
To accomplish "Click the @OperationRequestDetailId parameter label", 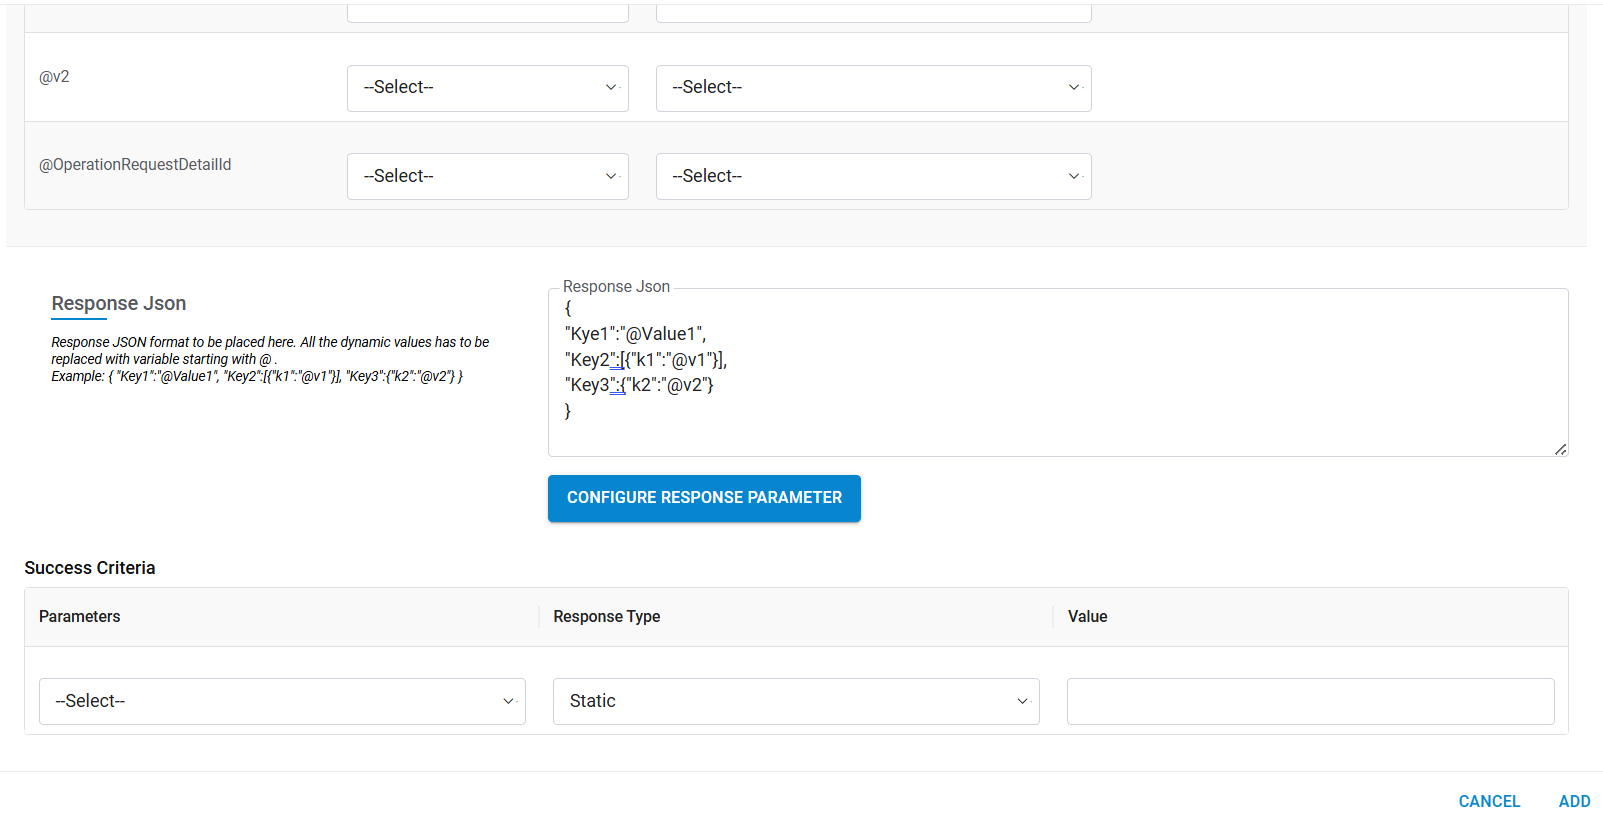I will point(135,165).
